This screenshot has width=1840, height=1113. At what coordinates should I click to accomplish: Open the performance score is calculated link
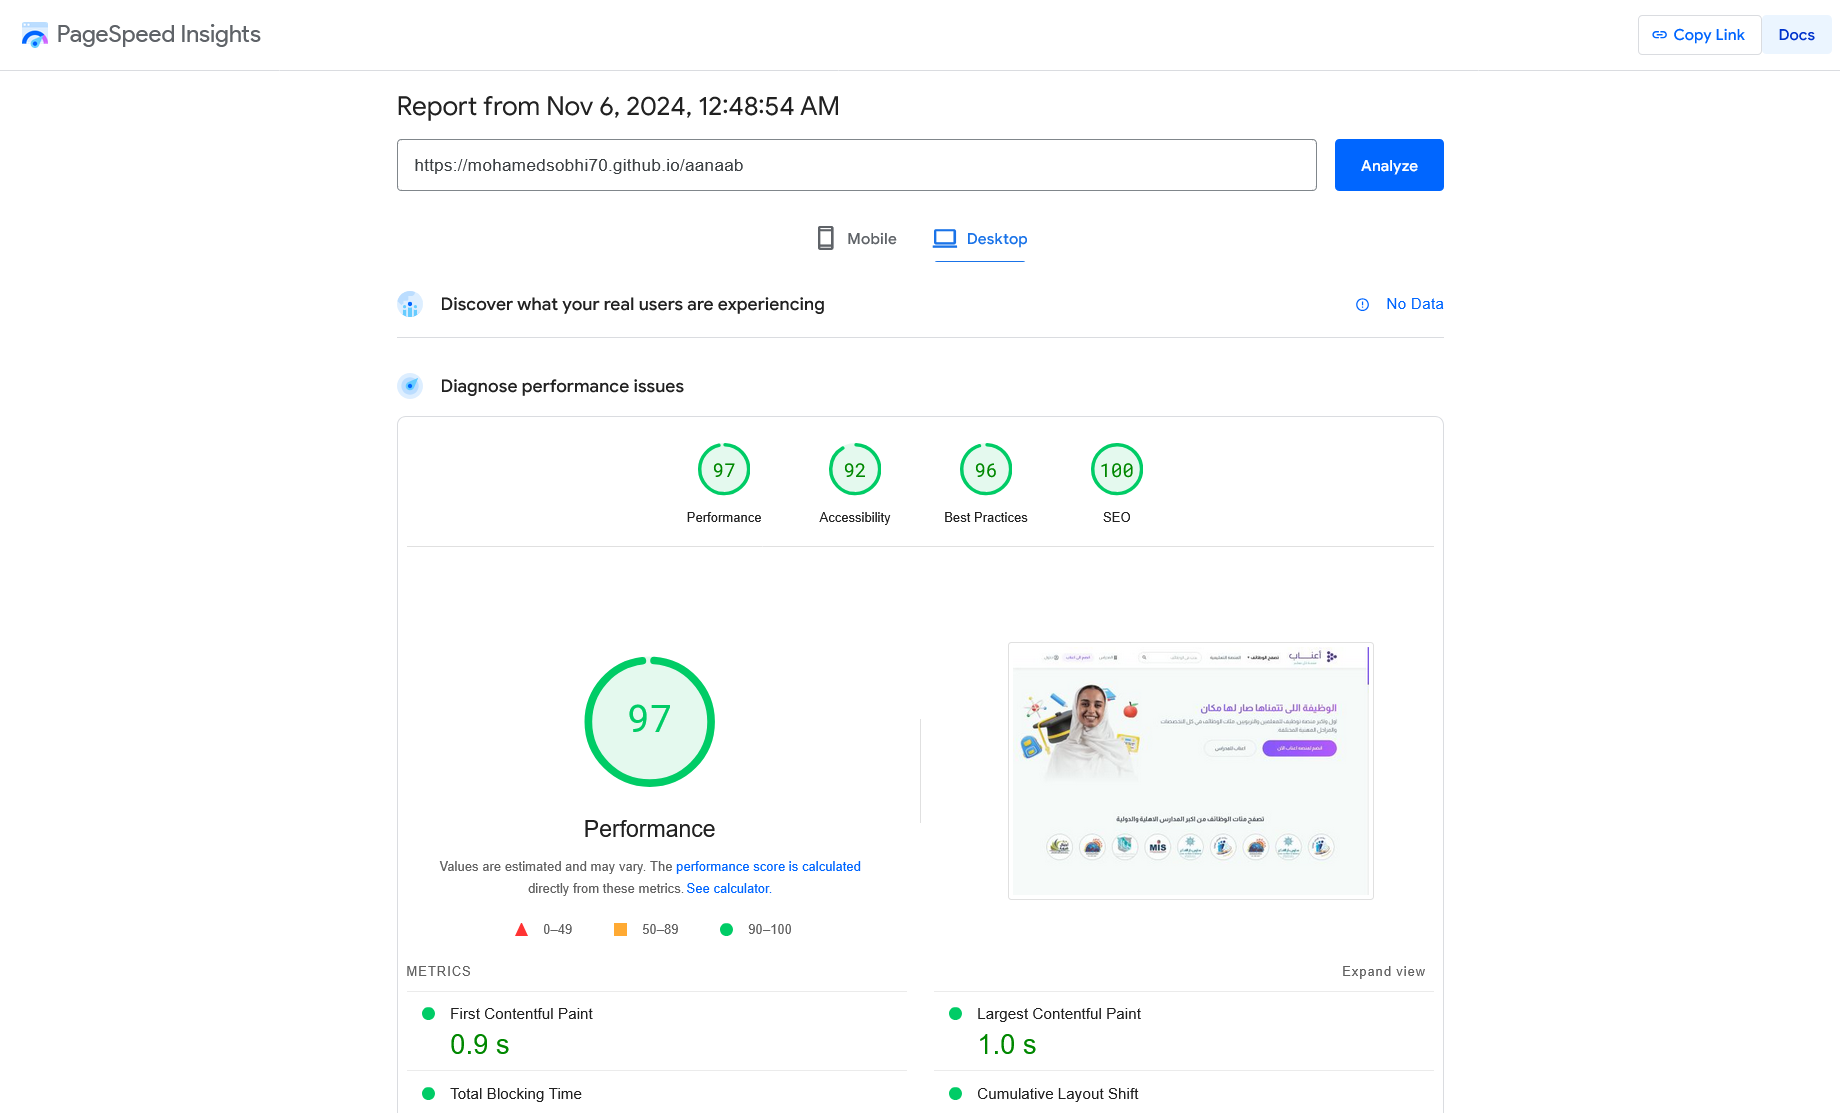coord(768,867)
